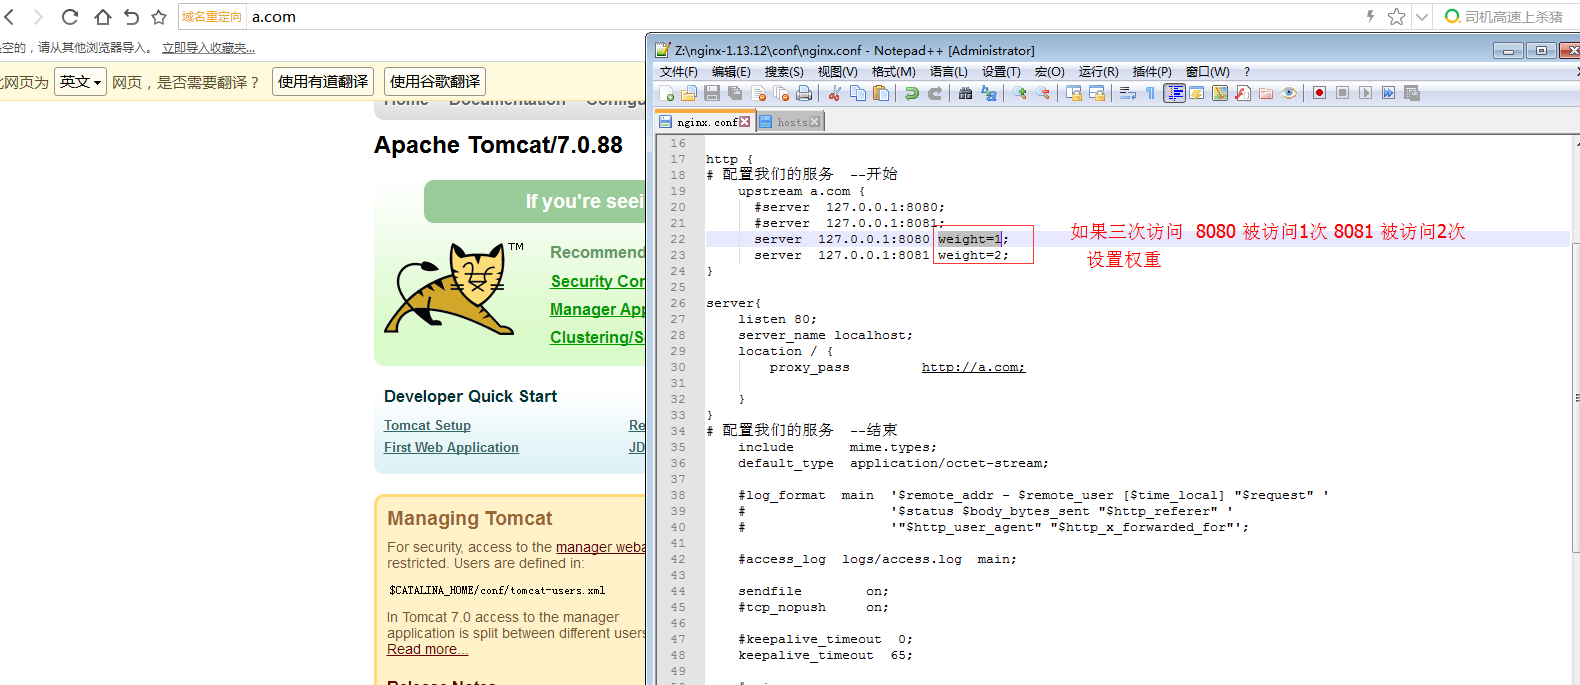Click the 立即导入收藏夹 link
Viewport: 1580px width, 685px height.
pyautogui.click(x=208, y=48)
